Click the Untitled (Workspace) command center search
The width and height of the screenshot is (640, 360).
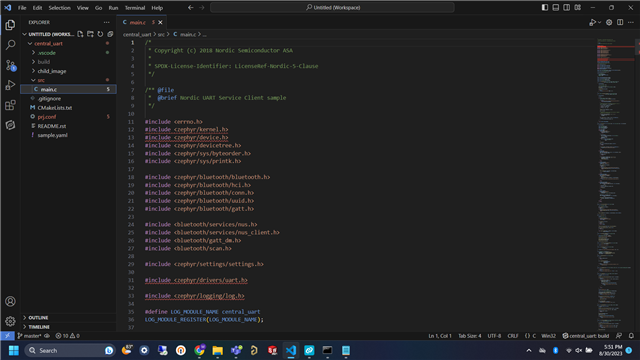(332, 7)
